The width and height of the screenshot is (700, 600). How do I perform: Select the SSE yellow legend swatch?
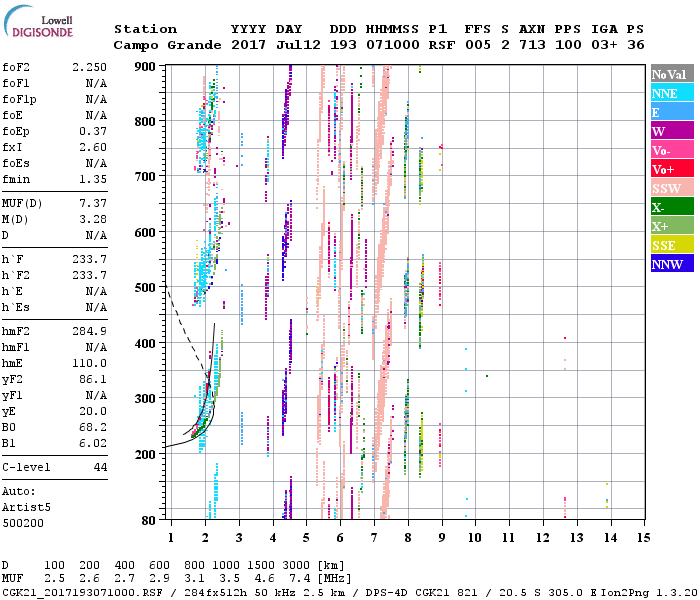tap(672, 245)
